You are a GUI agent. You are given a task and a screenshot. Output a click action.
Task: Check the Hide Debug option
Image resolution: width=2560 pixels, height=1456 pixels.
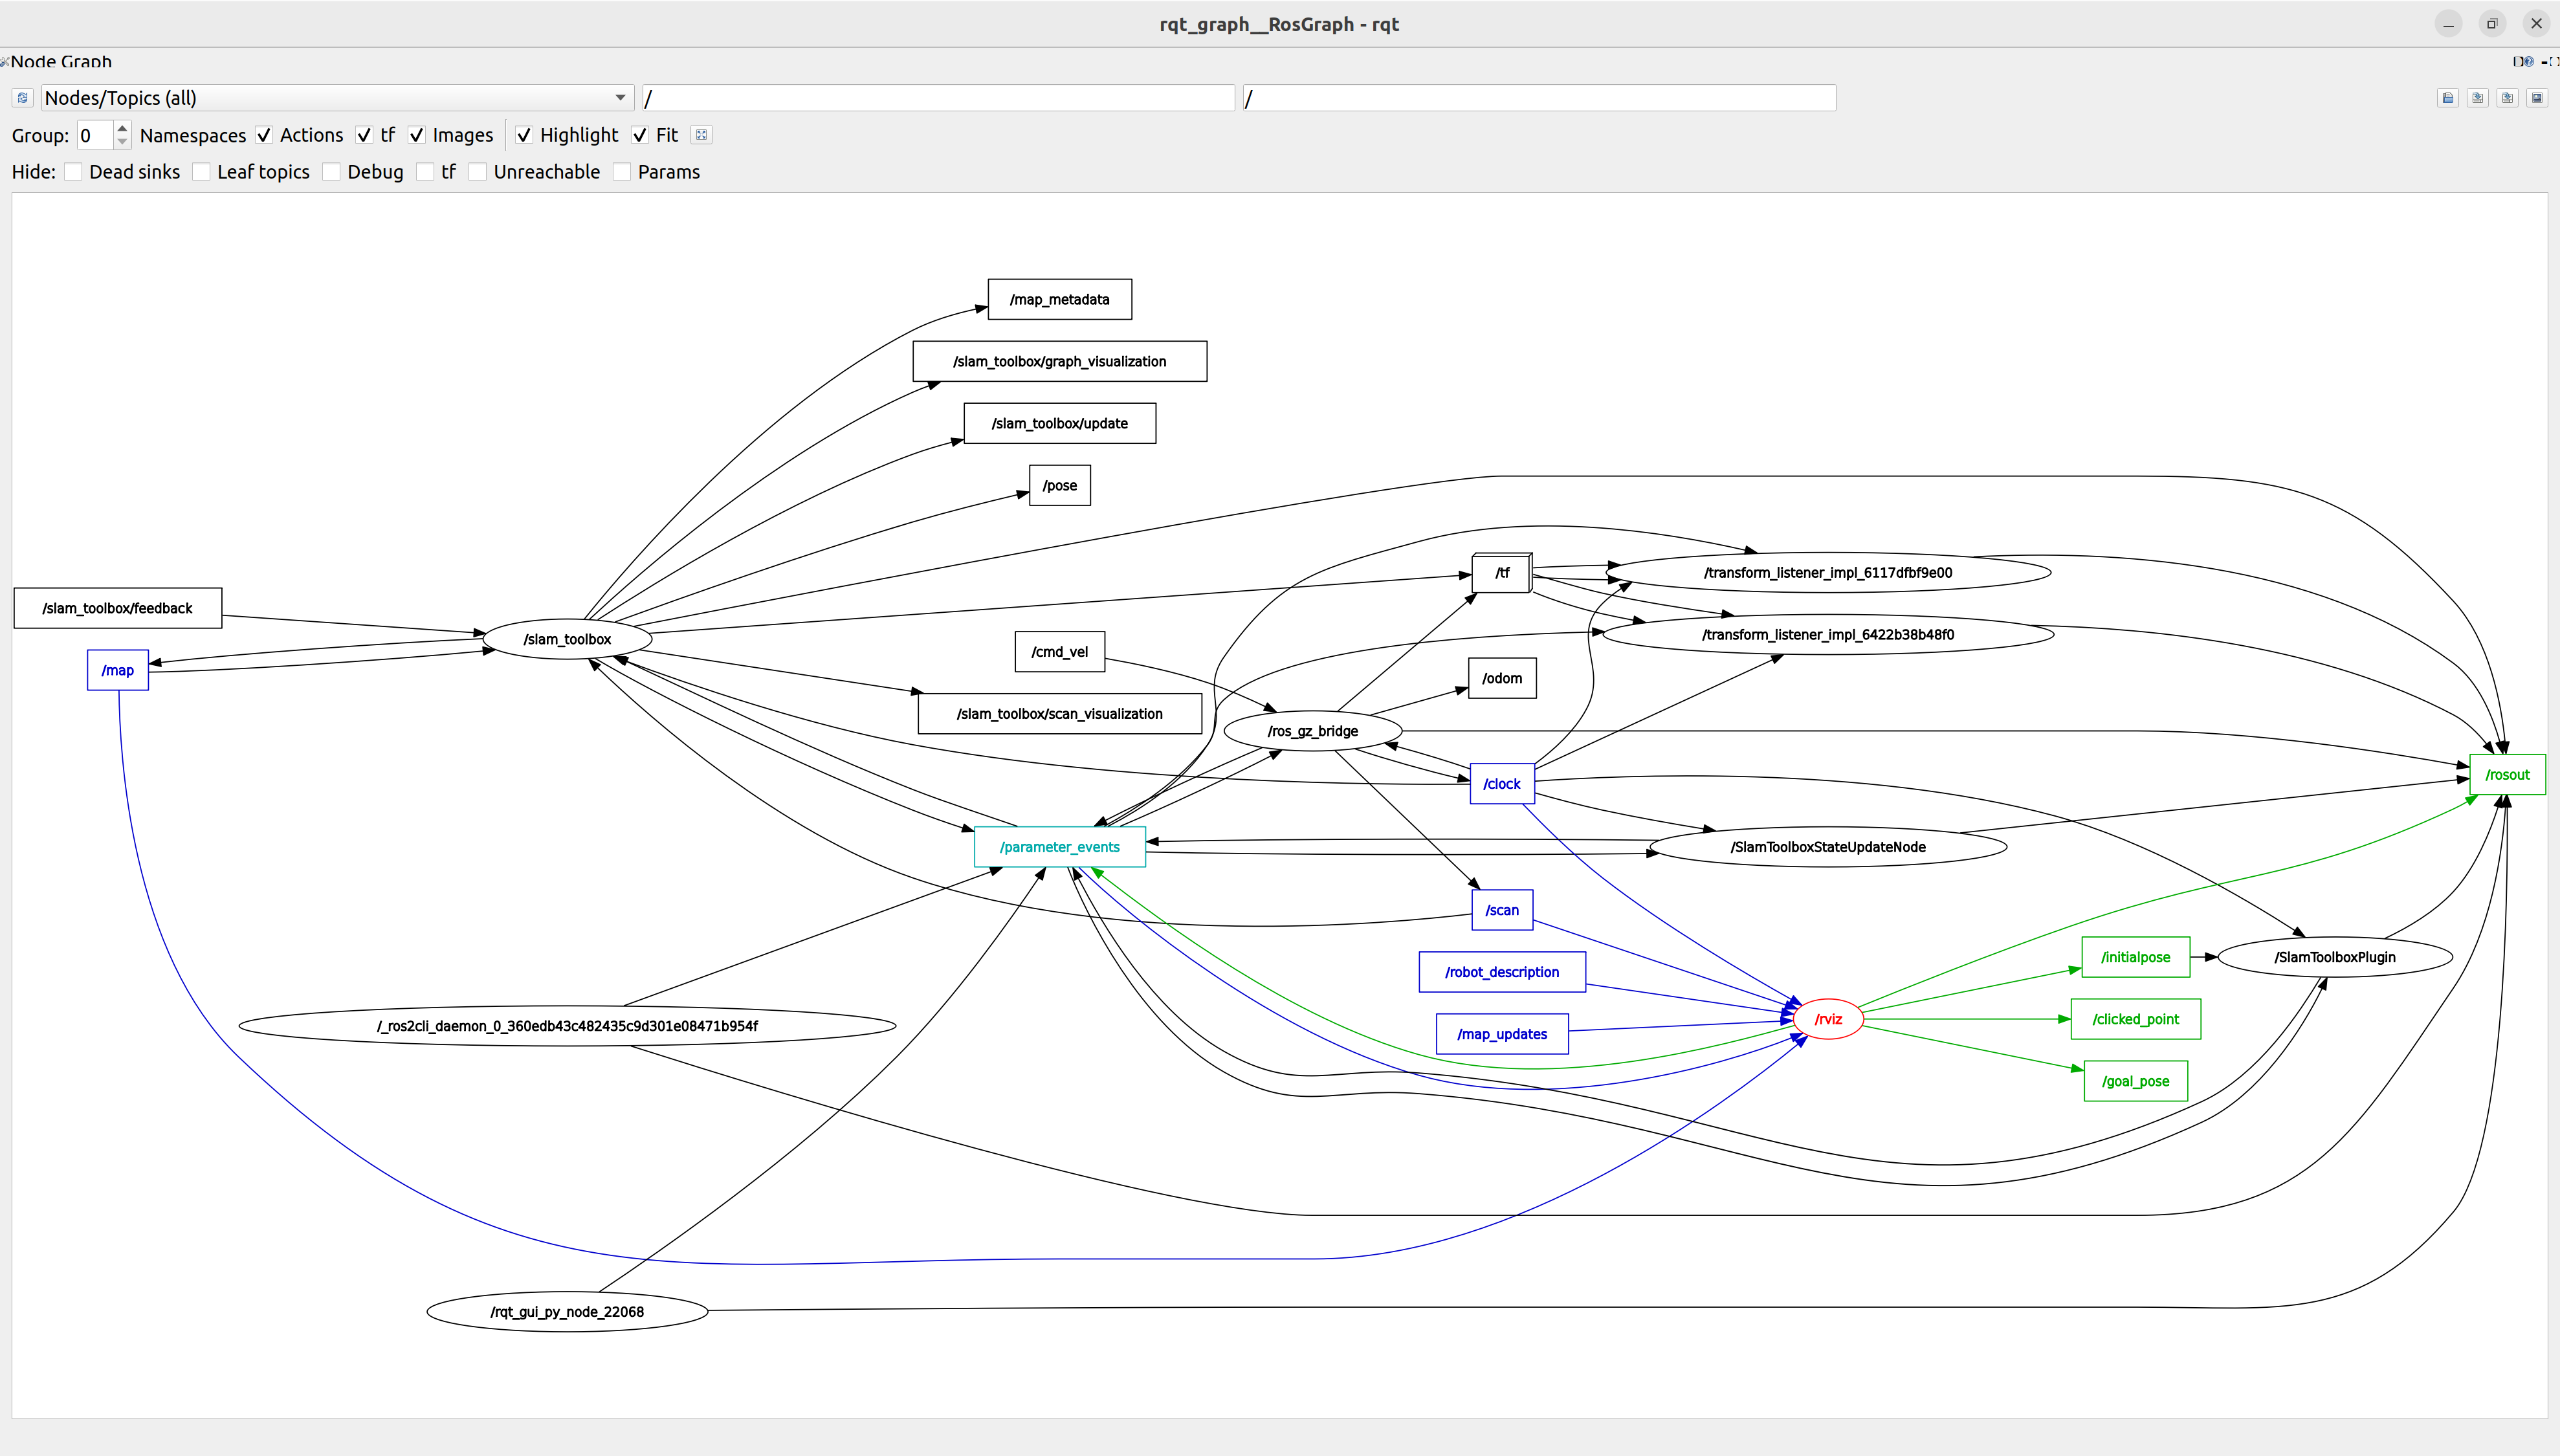point(332,172)
